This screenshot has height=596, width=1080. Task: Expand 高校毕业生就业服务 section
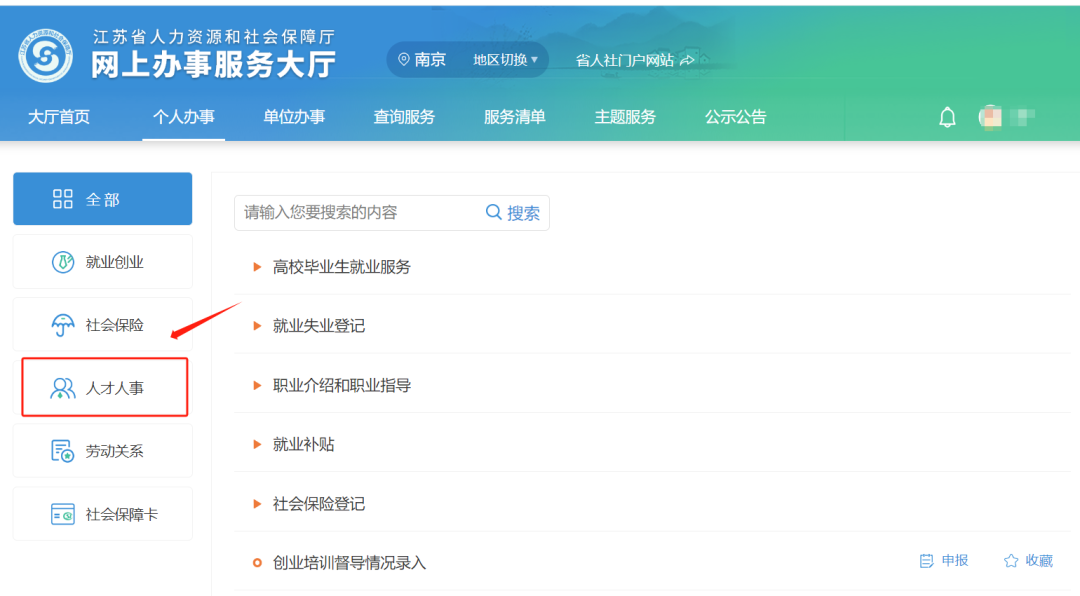[341, 267]
